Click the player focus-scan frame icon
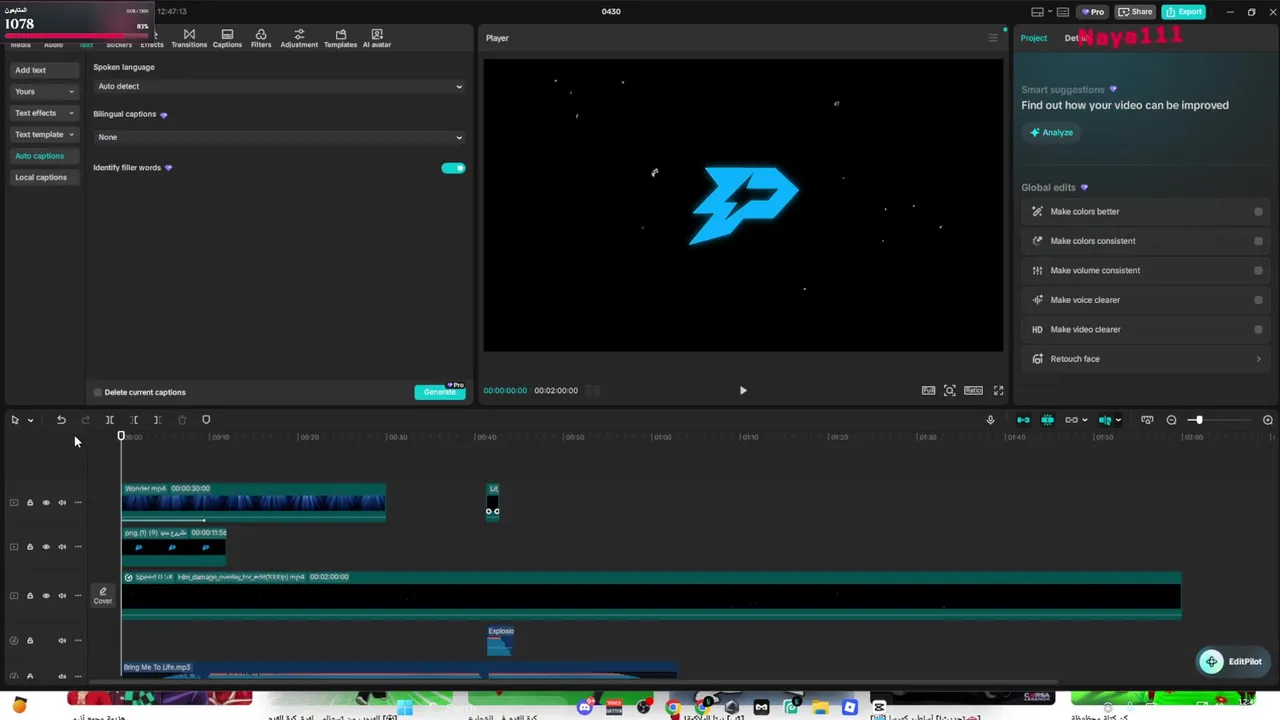This screenshot has width=1280, height=720. 950,391
